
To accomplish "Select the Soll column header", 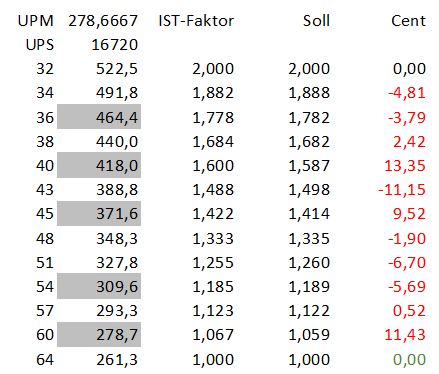I will (316, 21).
